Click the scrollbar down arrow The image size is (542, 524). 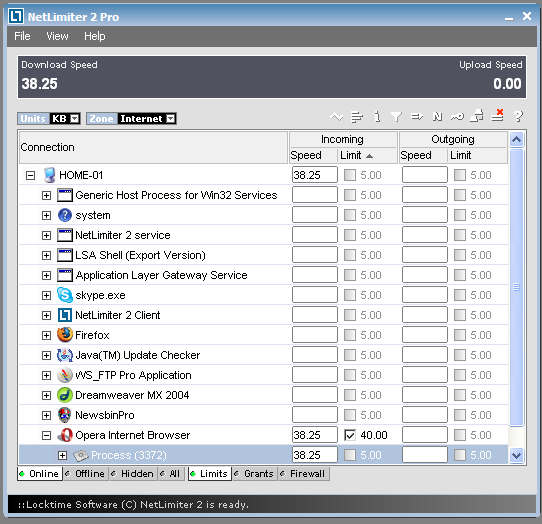[x=516, y=455]
